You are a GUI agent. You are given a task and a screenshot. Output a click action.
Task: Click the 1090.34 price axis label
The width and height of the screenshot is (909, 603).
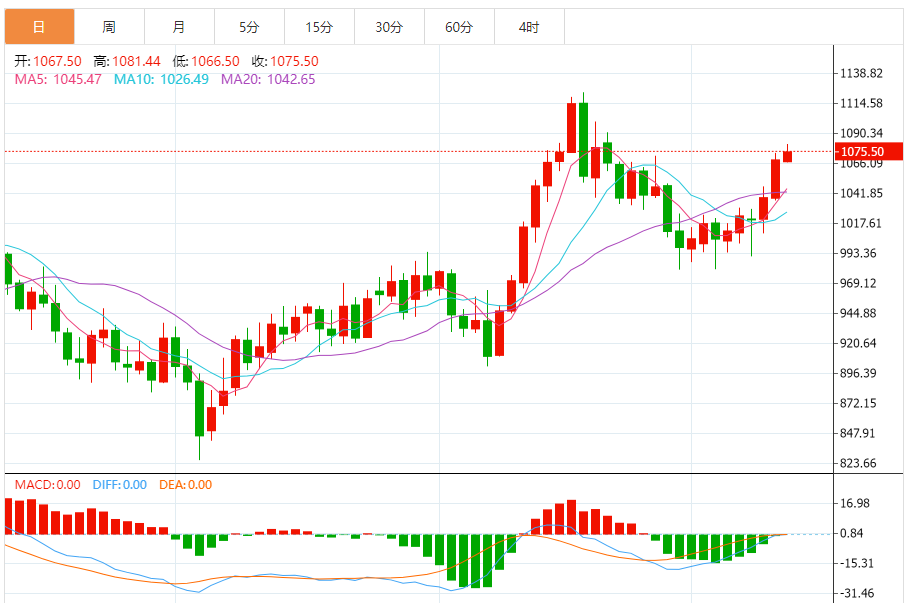coord(861,133)
